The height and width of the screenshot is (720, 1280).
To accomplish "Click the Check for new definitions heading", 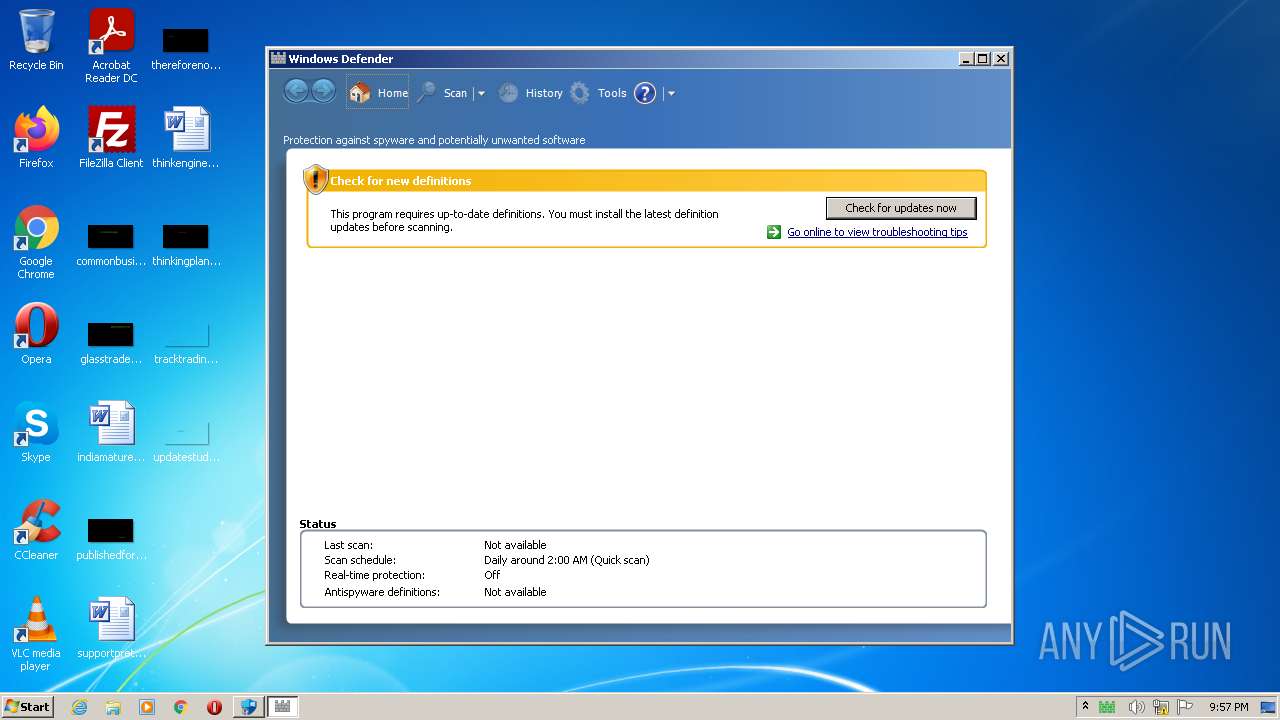I will pyautogui.click(x=400, y=181).
